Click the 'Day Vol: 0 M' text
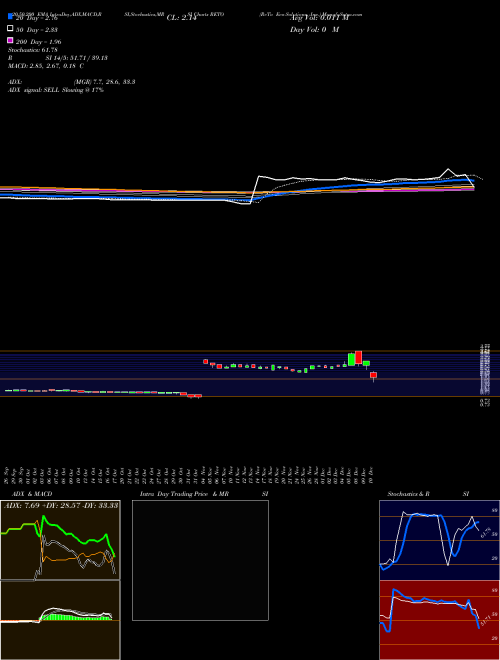The image size is (500, 660). 315,30
